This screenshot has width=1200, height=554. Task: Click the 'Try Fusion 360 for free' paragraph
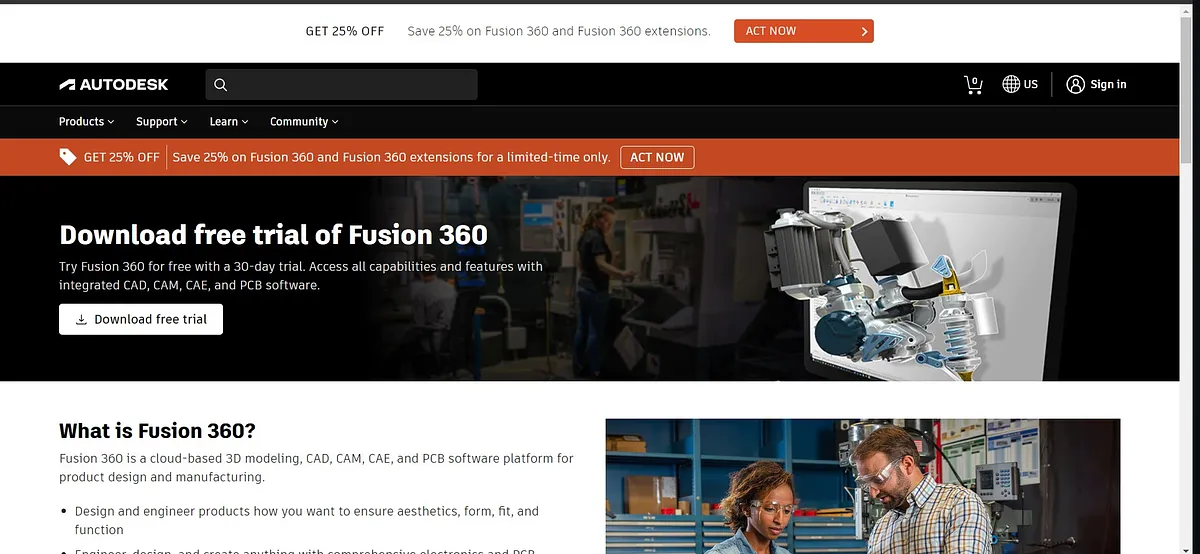pos(301,276)
